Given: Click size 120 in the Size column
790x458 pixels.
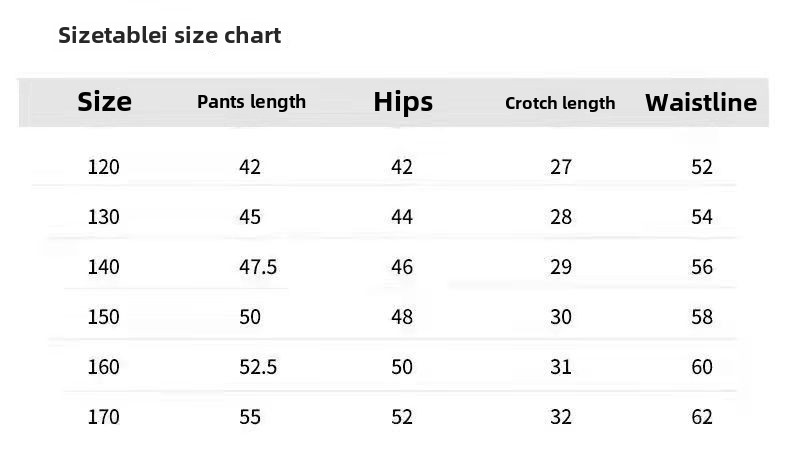Looking at the screenshot, I should coord(104,167).
